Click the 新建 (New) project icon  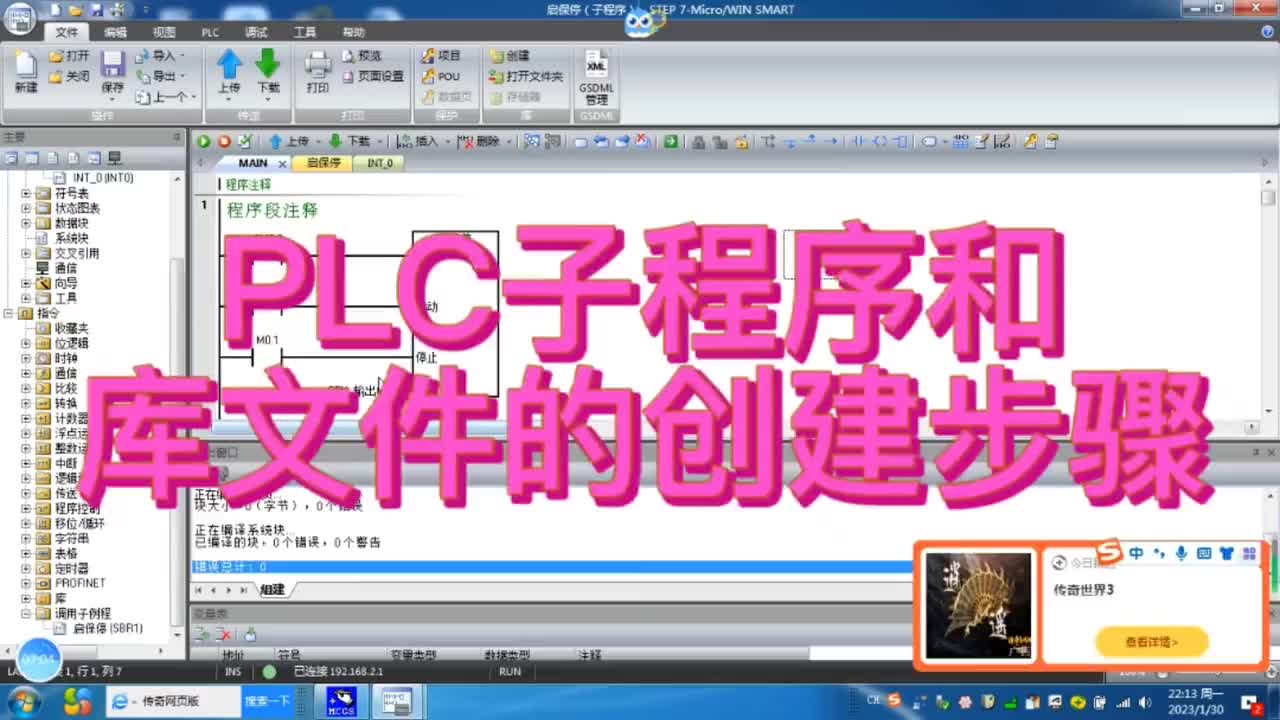pos(26,72)
